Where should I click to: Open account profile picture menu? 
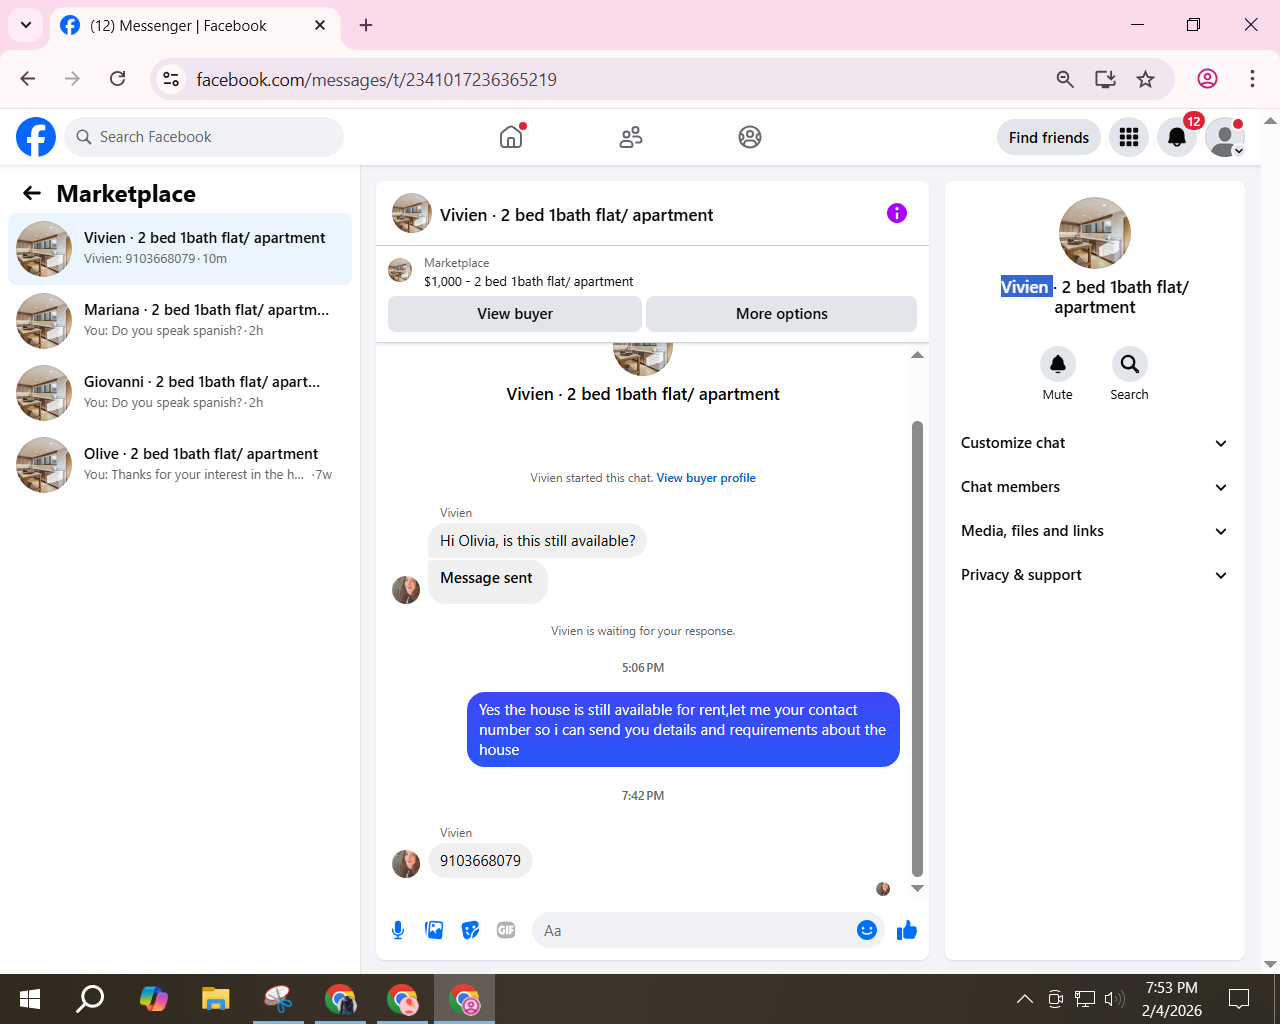[1225, 137]
